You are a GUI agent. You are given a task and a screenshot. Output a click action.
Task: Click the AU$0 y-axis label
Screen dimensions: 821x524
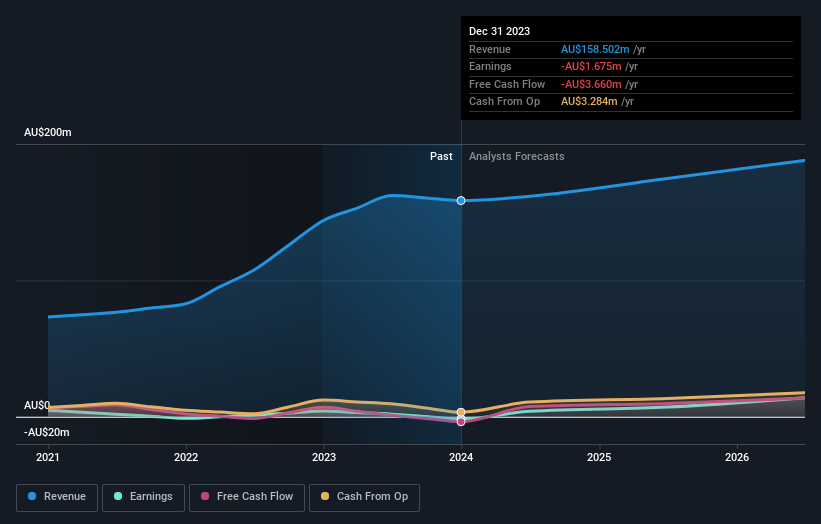[x=37, y=405]
